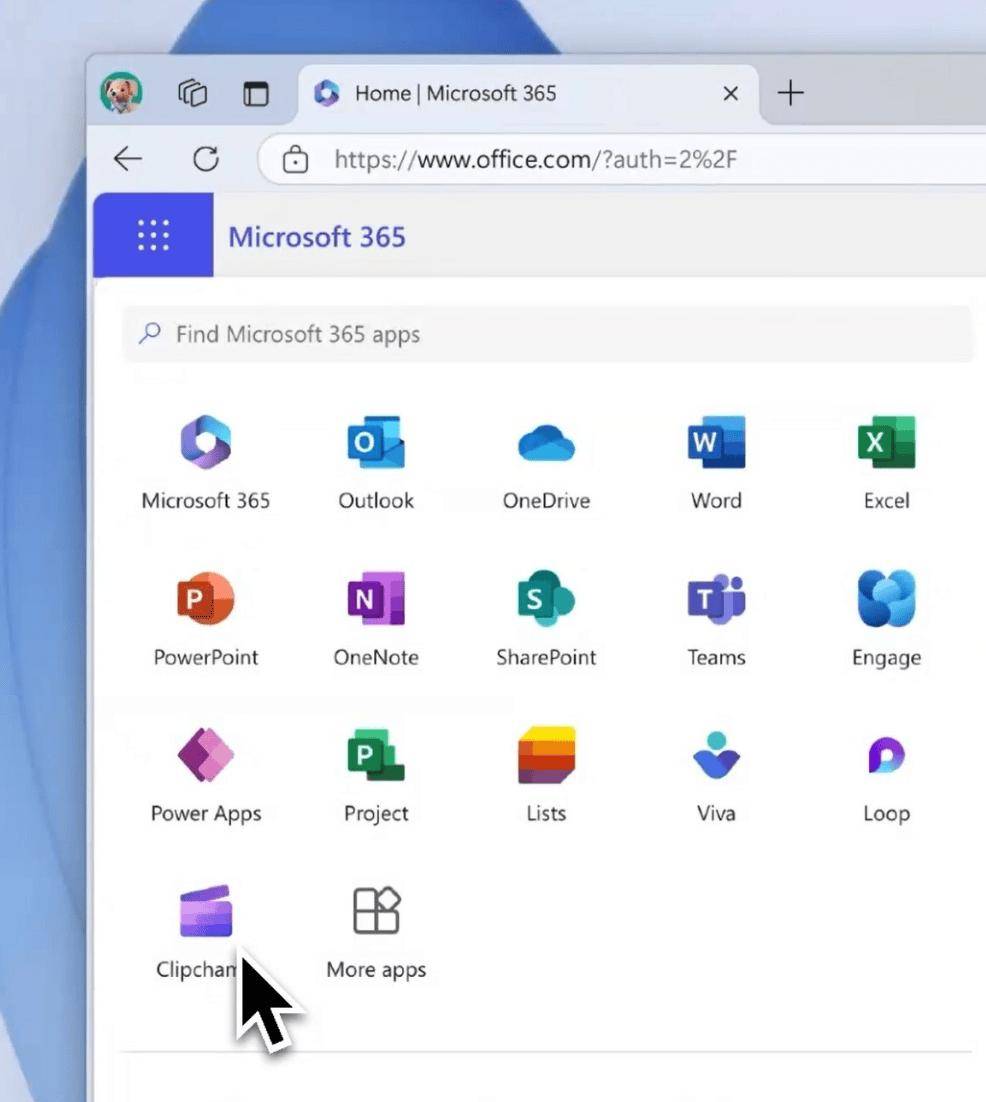986x1102 pixels.
Task: Open the Loop app
Action: pyautogui.click(x=886, y=775)
